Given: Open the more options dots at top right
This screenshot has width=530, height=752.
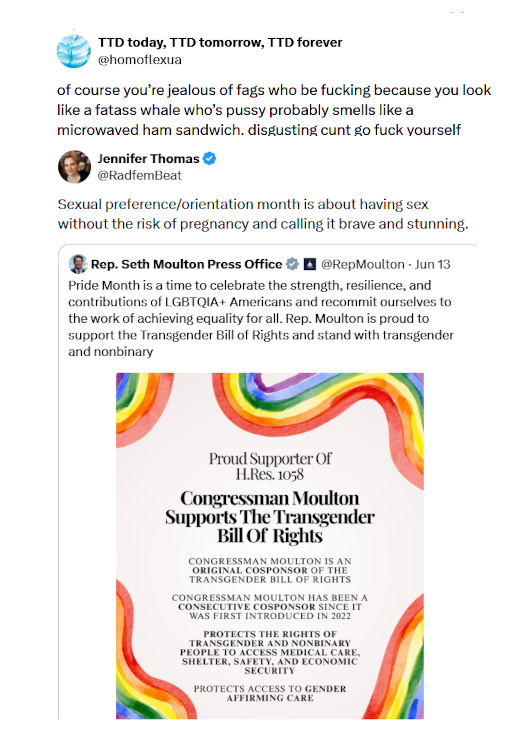Looking at the screenshot, I should 457,12.
